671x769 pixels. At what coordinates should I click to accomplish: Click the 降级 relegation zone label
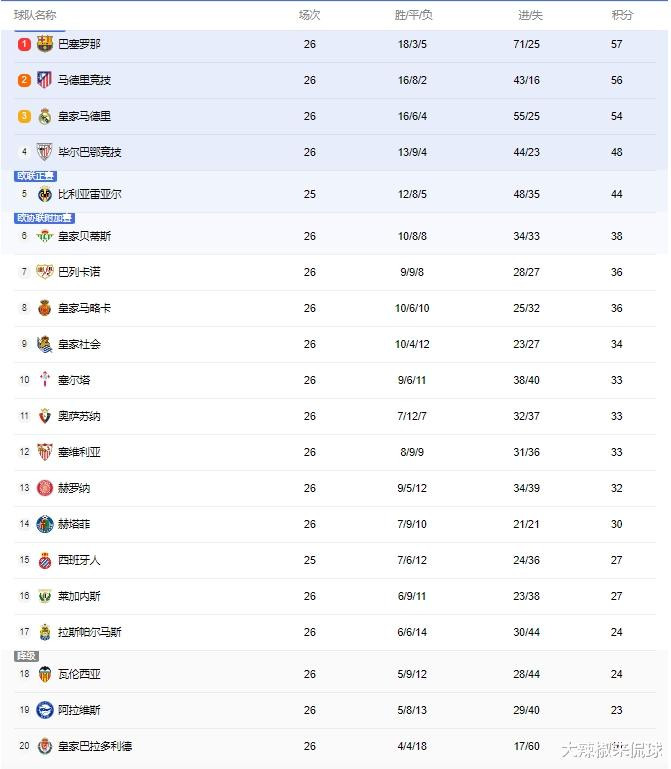point(26,656)
